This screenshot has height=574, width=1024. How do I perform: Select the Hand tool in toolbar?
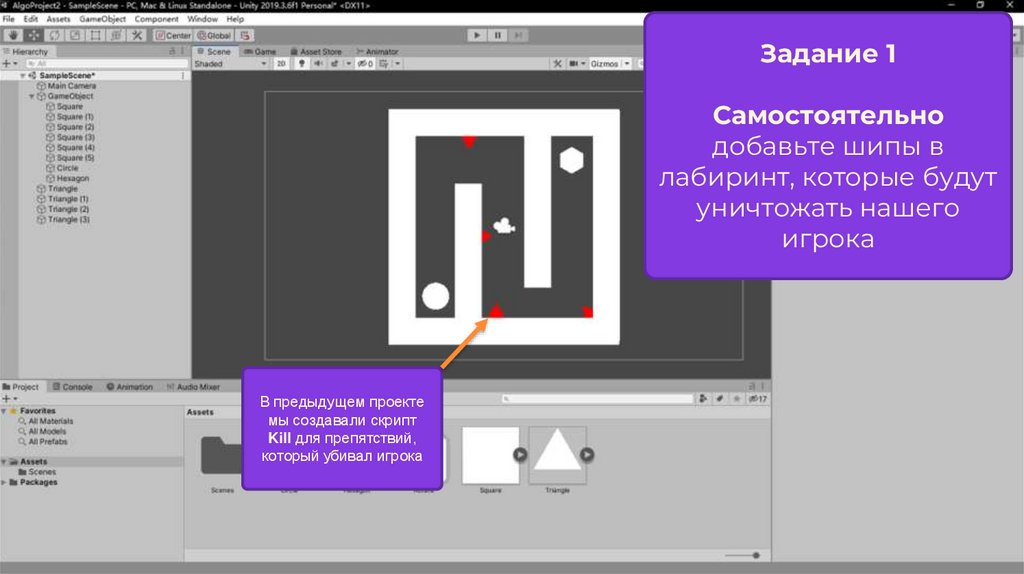12,35
